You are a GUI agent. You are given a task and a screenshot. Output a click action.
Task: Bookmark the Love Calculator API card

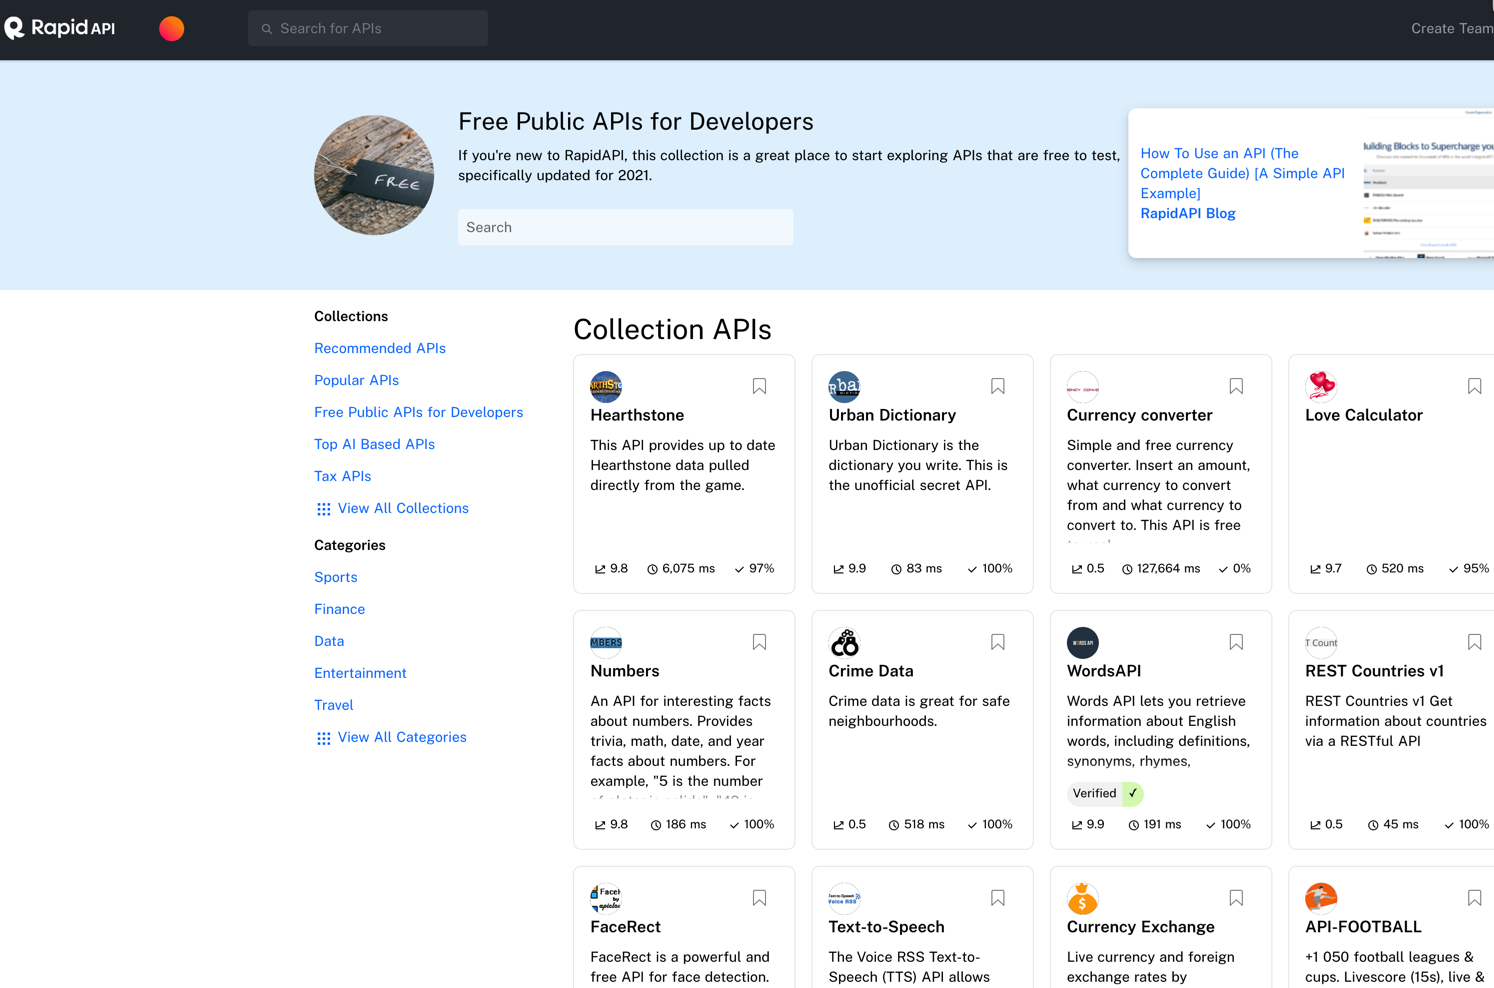click(1474, 386)
